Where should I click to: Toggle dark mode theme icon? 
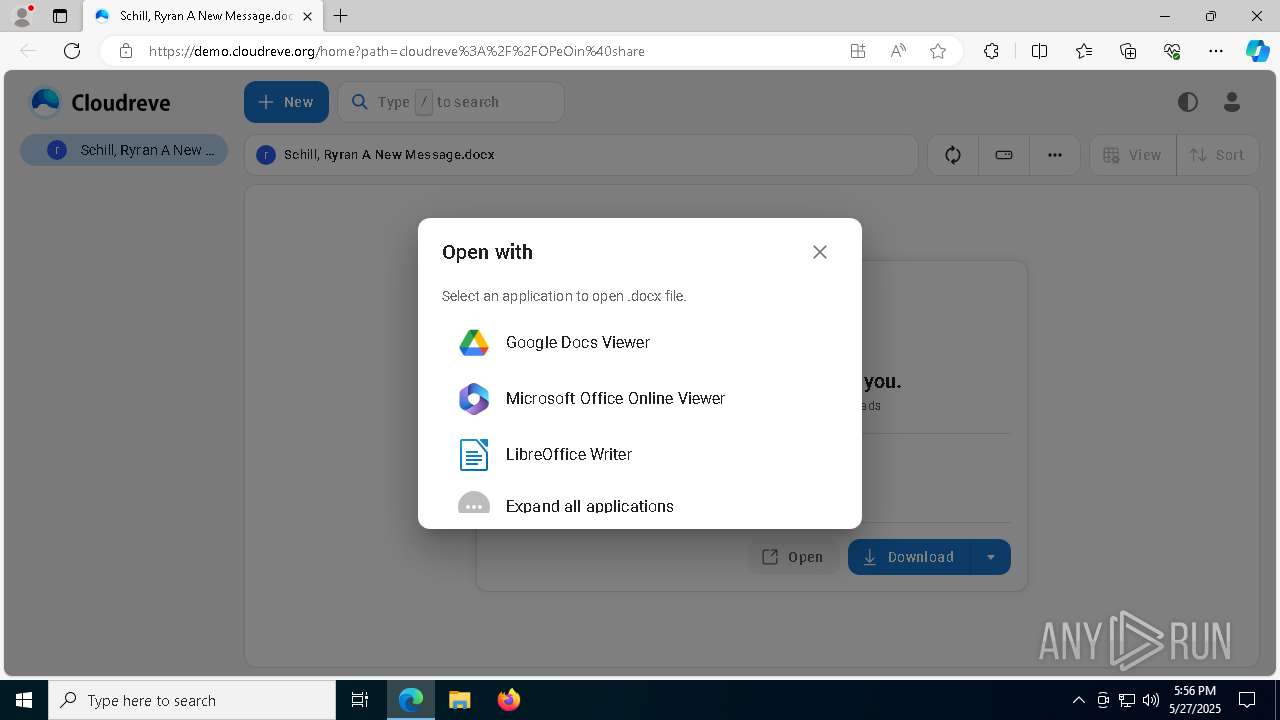pos(1188,102)
